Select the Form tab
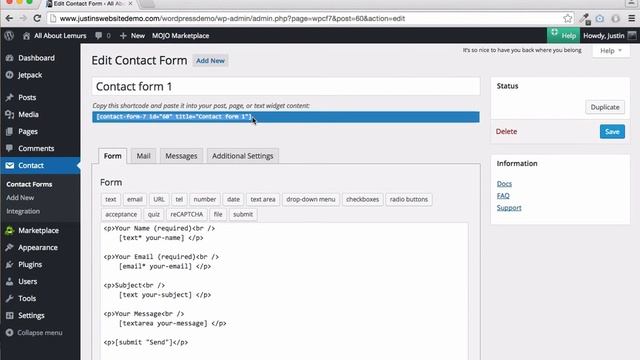Screen dimensions: 640x360 click(x=113, y=156)
